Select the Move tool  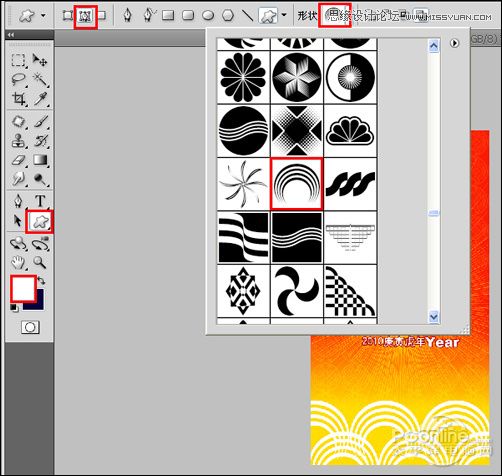pyautogui.click(x=40, y=61)
